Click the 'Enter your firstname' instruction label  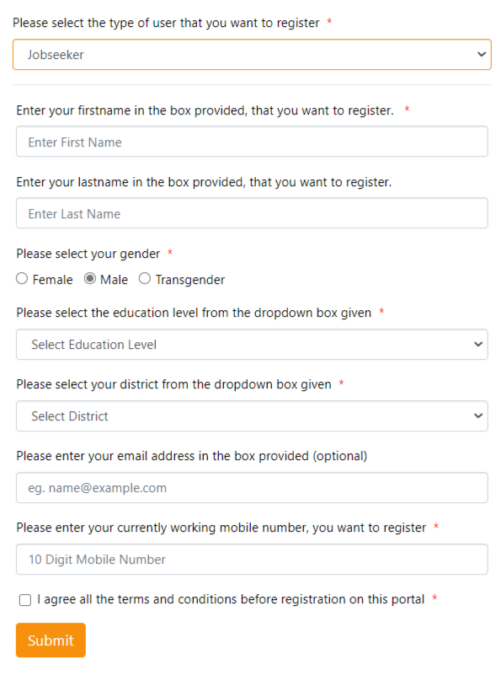[205, 111]
